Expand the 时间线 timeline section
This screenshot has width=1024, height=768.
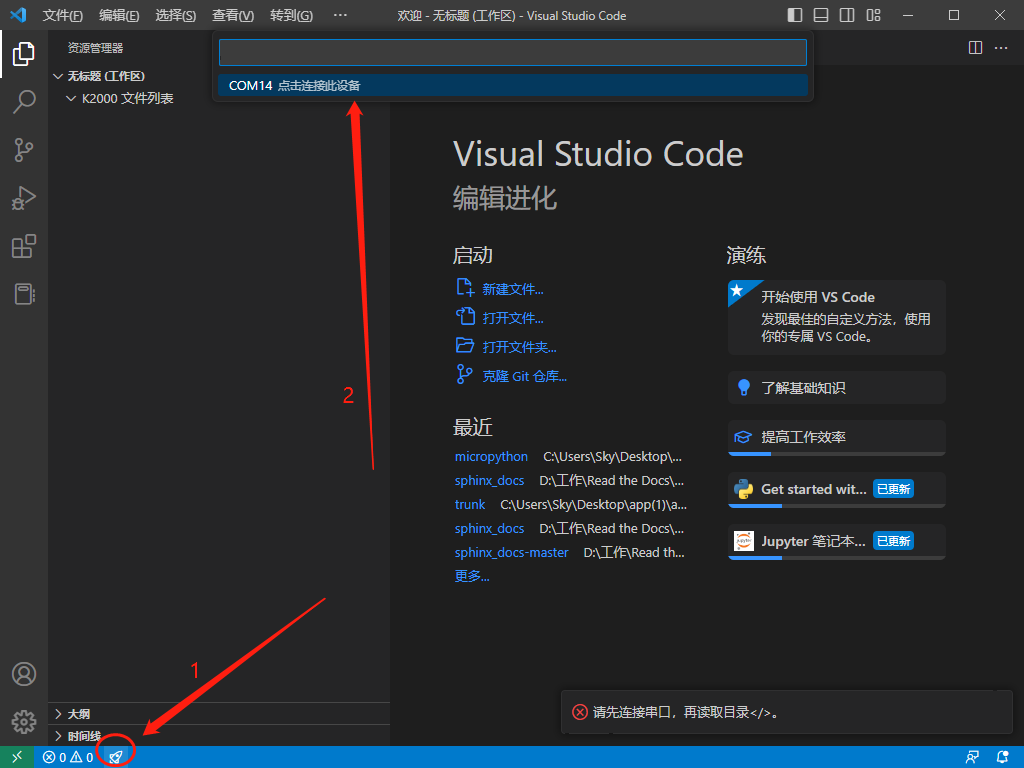pos(219,736)
